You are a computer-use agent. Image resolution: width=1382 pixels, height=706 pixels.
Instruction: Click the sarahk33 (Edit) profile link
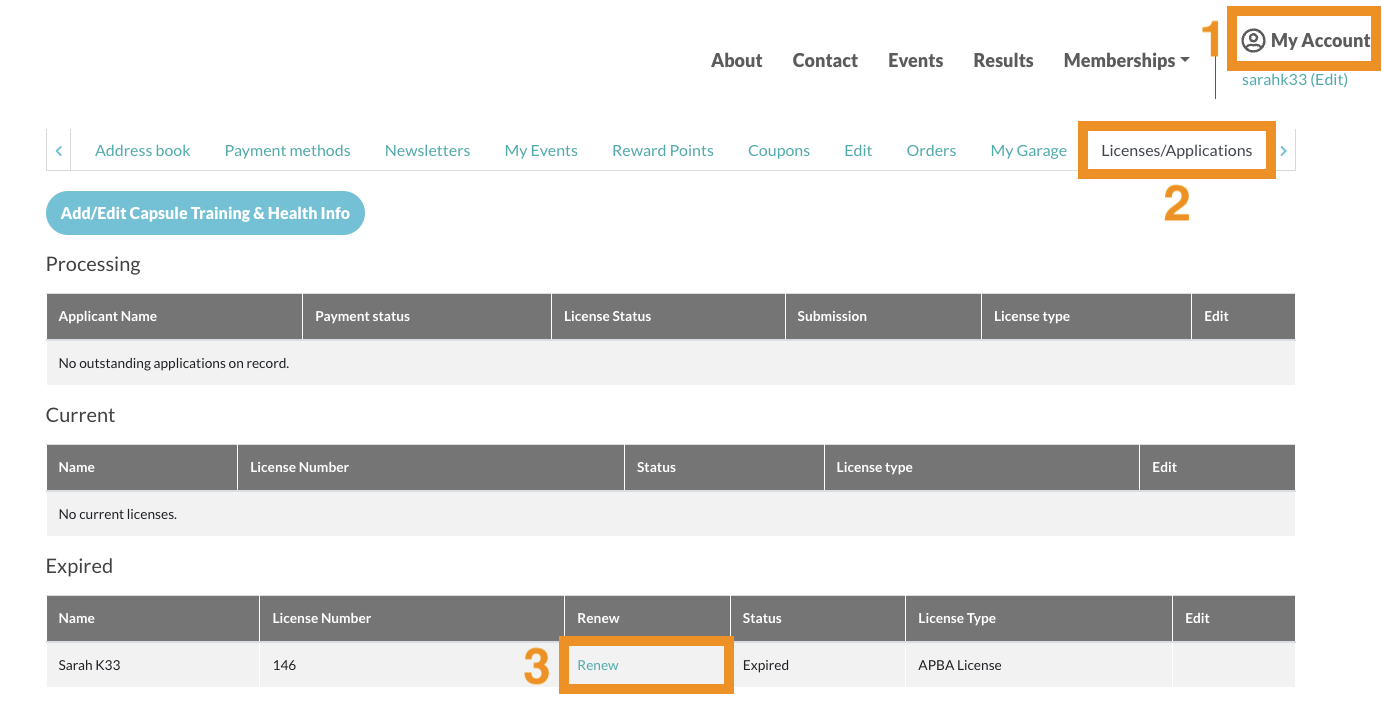click(x=1294, y=80)
